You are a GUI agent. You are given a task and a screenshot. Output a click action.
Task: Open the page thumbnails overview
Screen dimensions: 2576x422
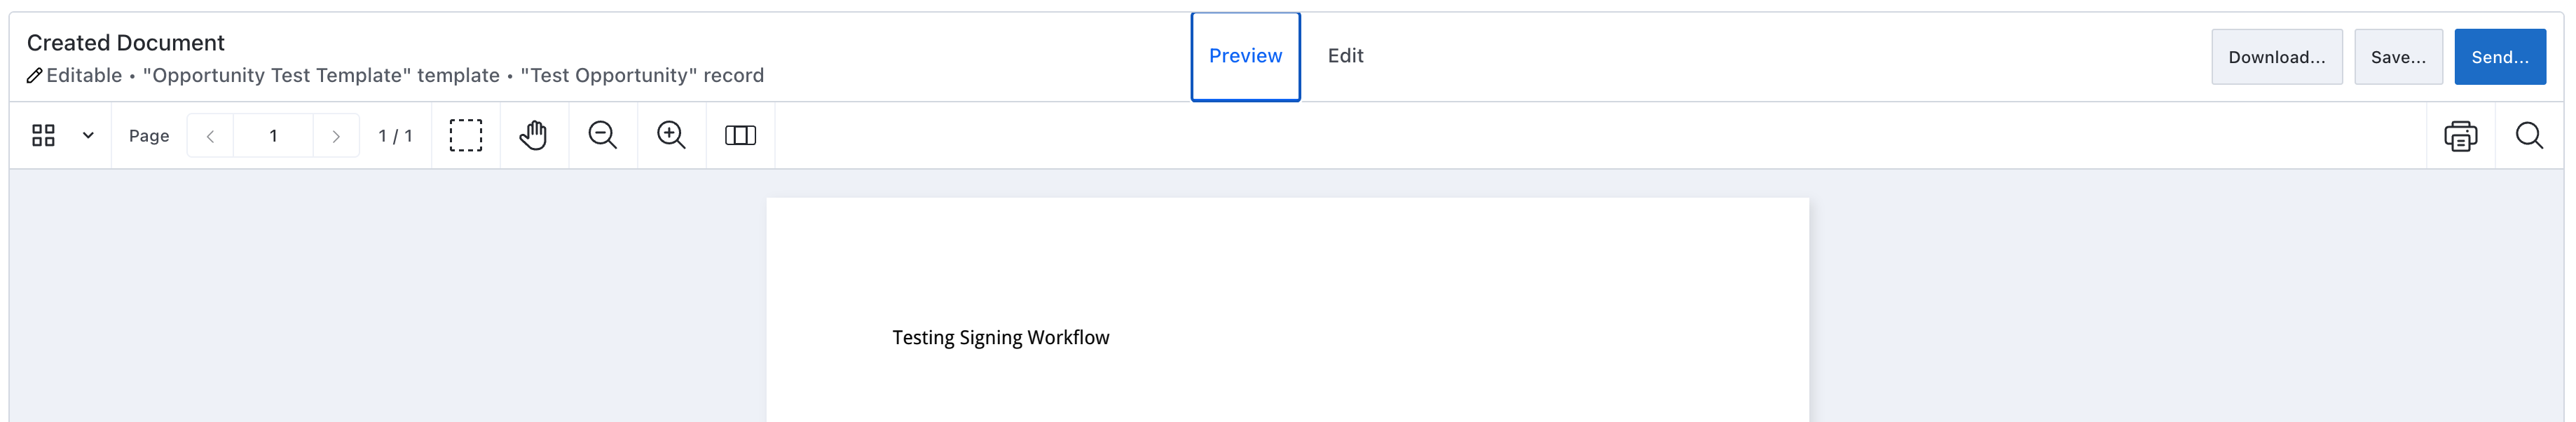pyautogui.click(x=43, y=135)
